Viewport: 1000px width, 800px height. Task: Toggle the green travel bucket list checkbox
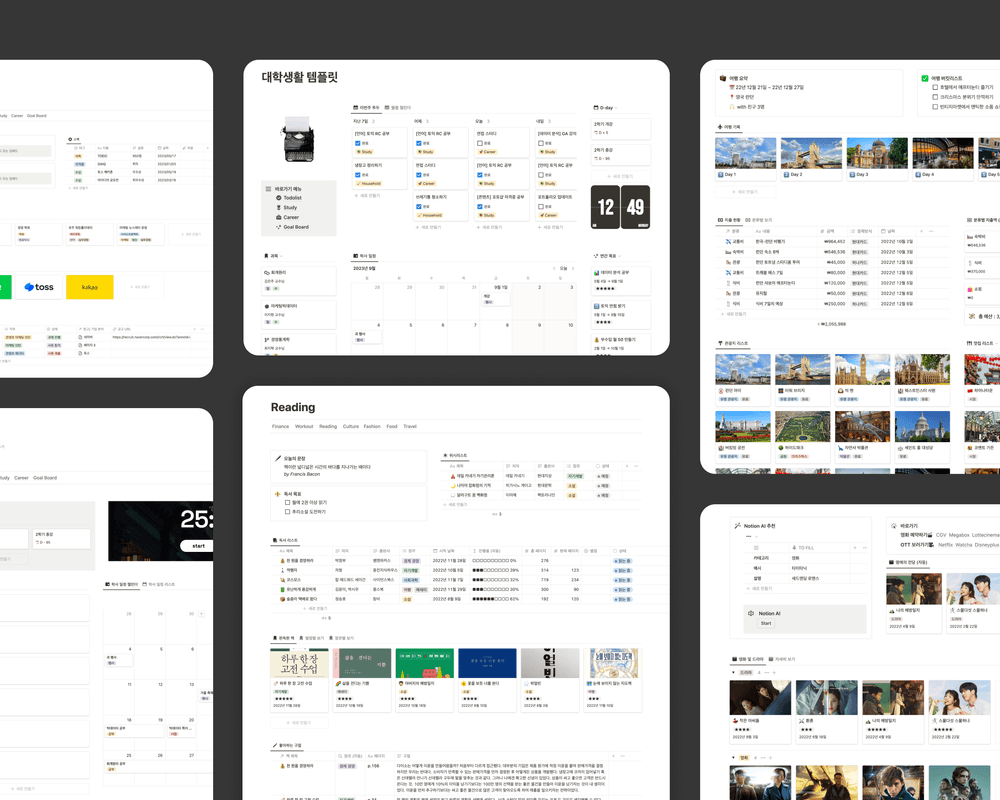925,78
